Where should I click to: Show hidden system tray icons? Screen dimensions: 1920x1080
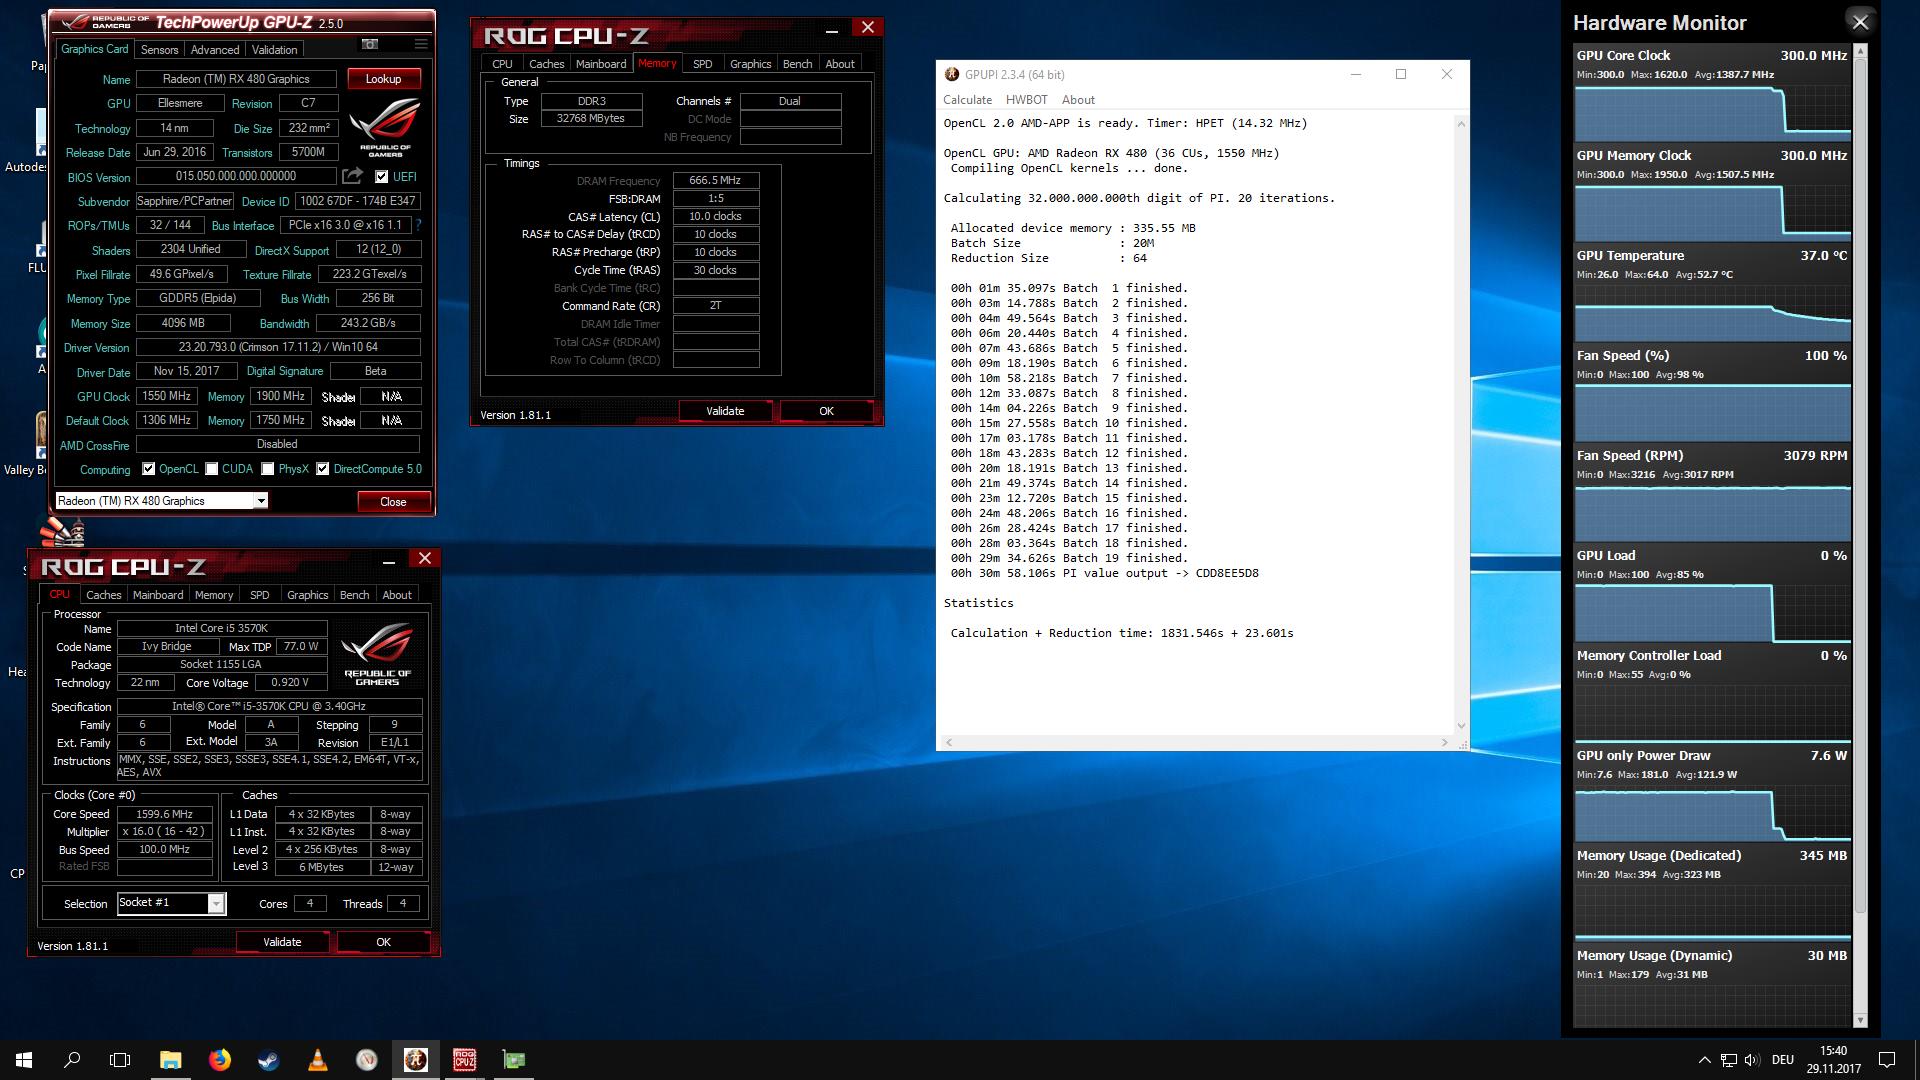click(1704, 1060)
